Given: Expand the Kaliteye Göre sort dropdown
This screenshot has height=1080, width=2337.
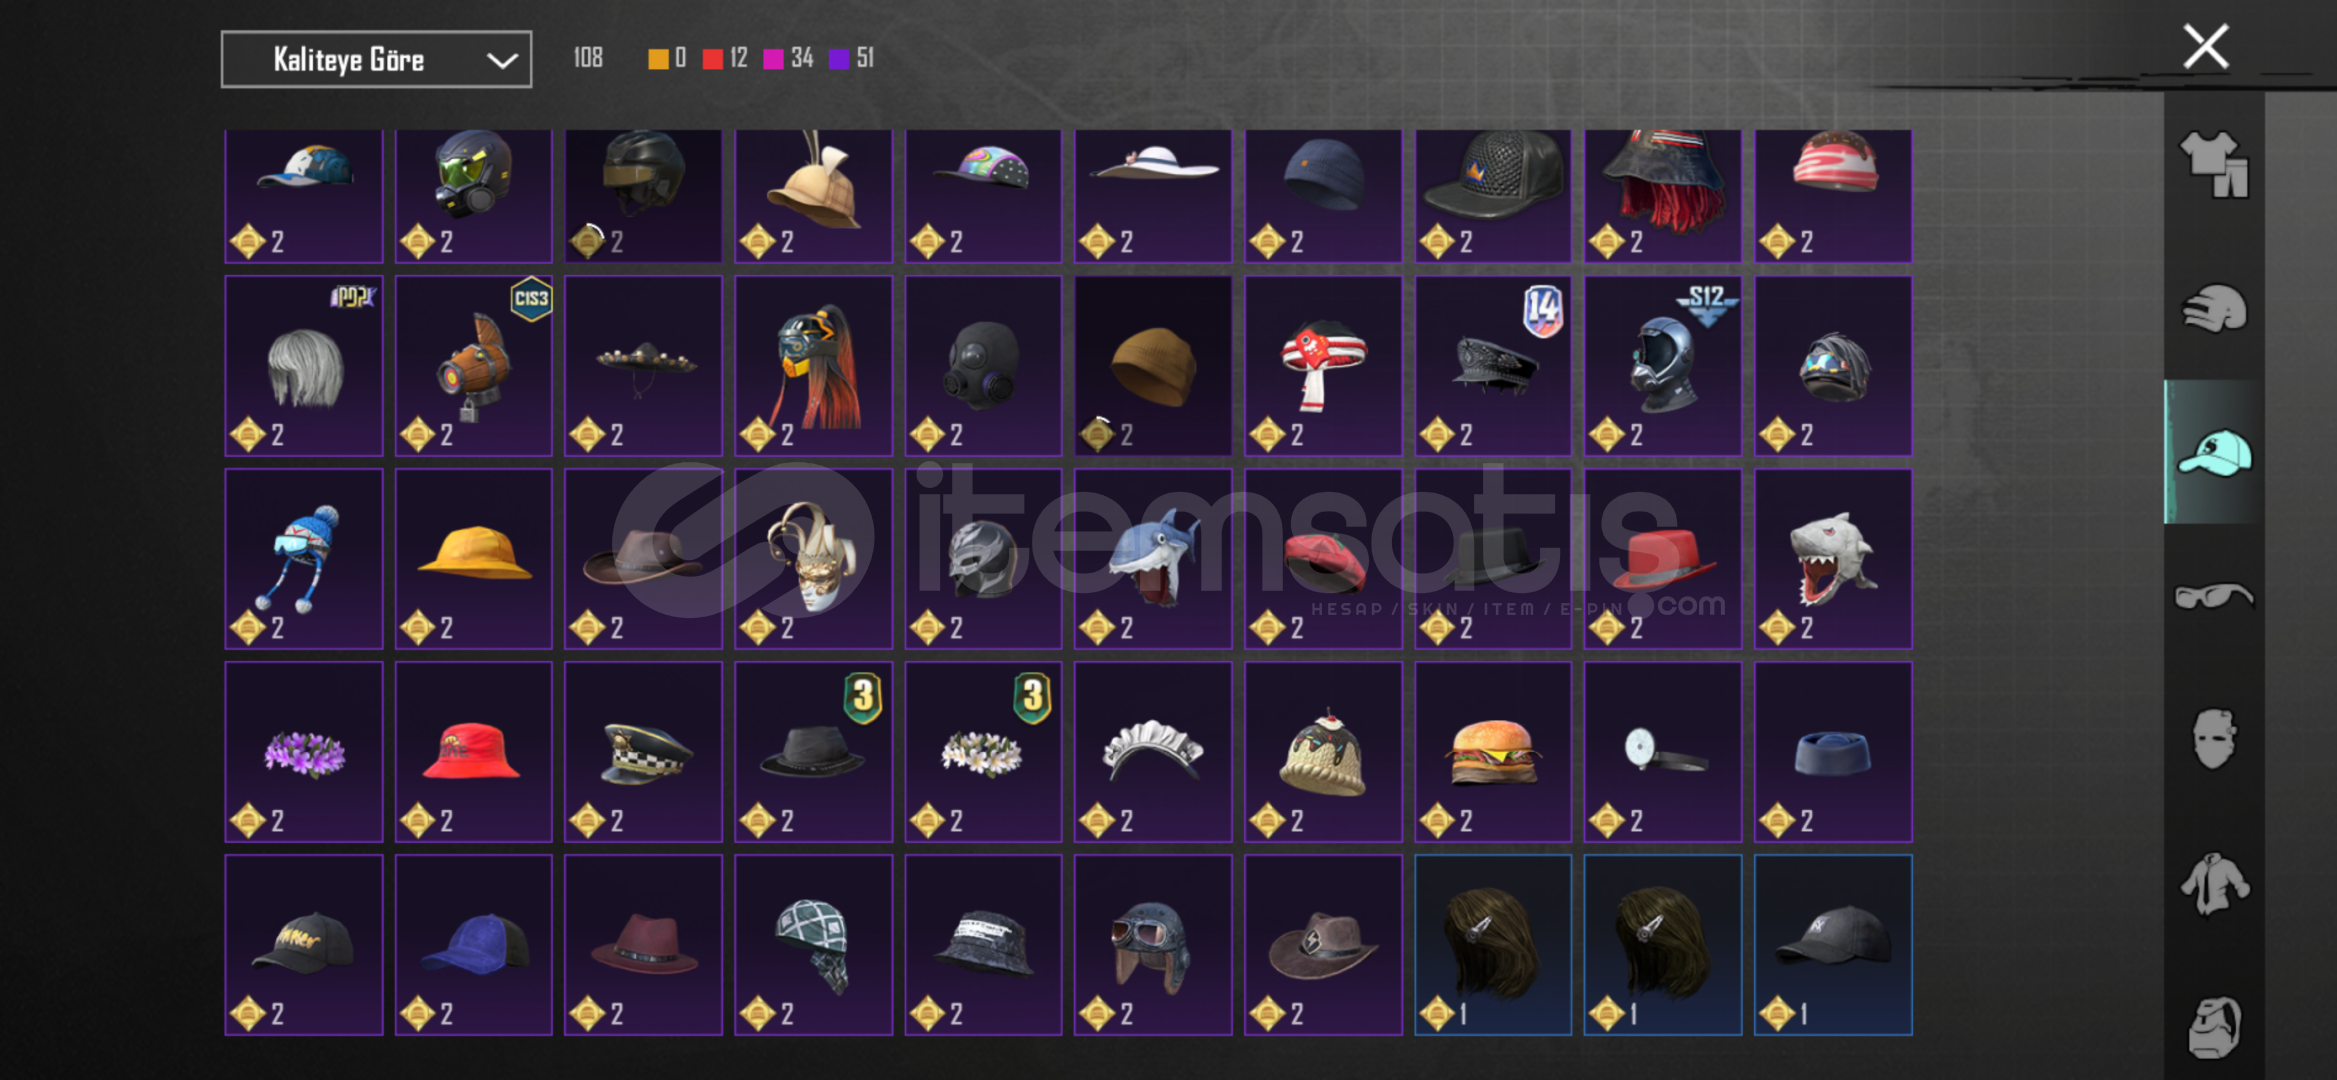Looking at the screenshot, I should click(376, 60).
